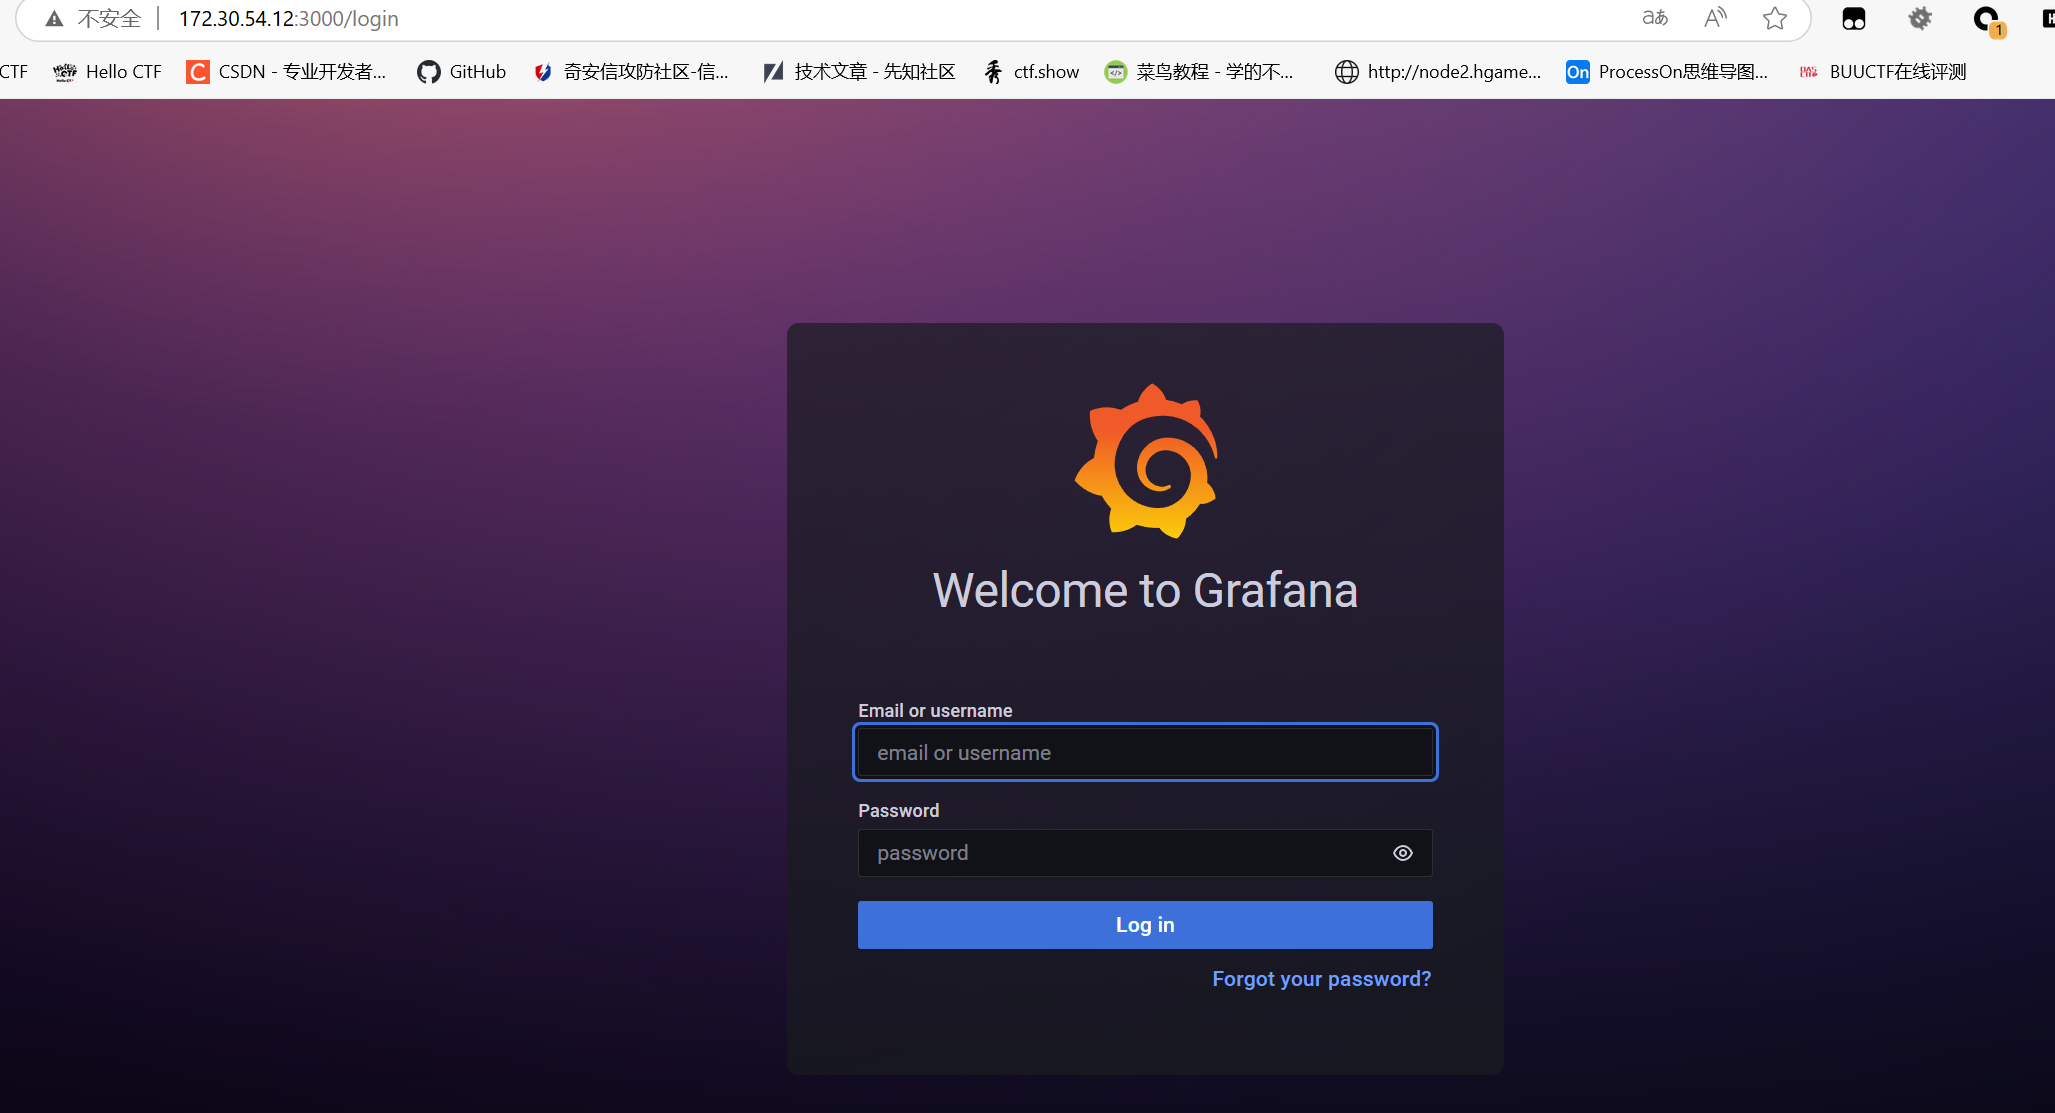Click the Welcome to Grafana heading
The width and height of the screenshot is (2055, 1113).
tap(1145, 590)
